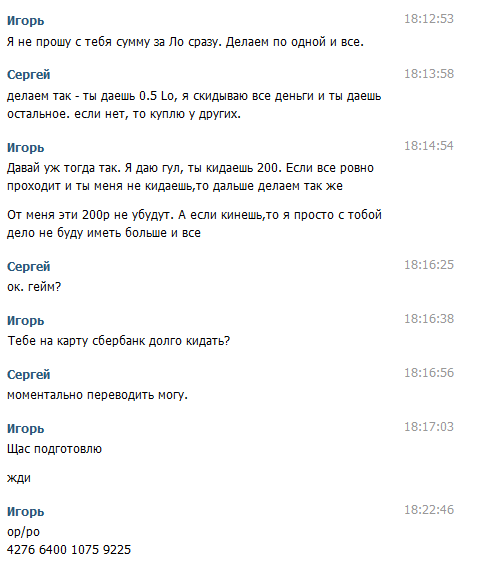
Task: Select the 18:16:56 timestamp
Action: click(429, 373)
